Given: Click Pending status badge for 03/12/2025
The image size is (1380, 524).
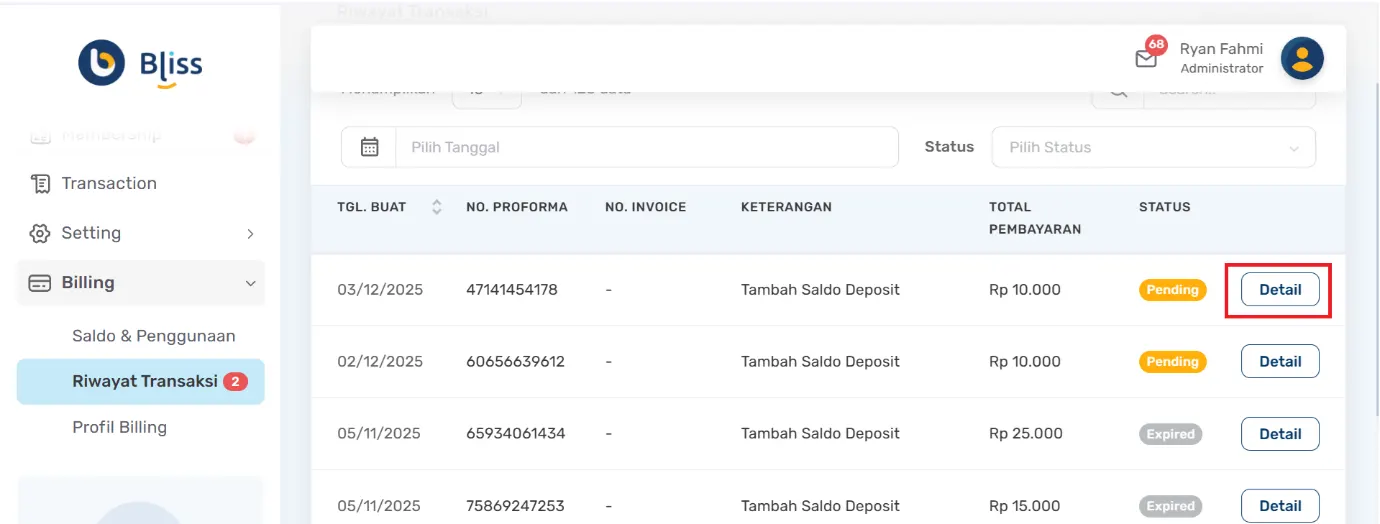Looking at the screenshot, I should pyautogui.click(x=1173, y=290).
